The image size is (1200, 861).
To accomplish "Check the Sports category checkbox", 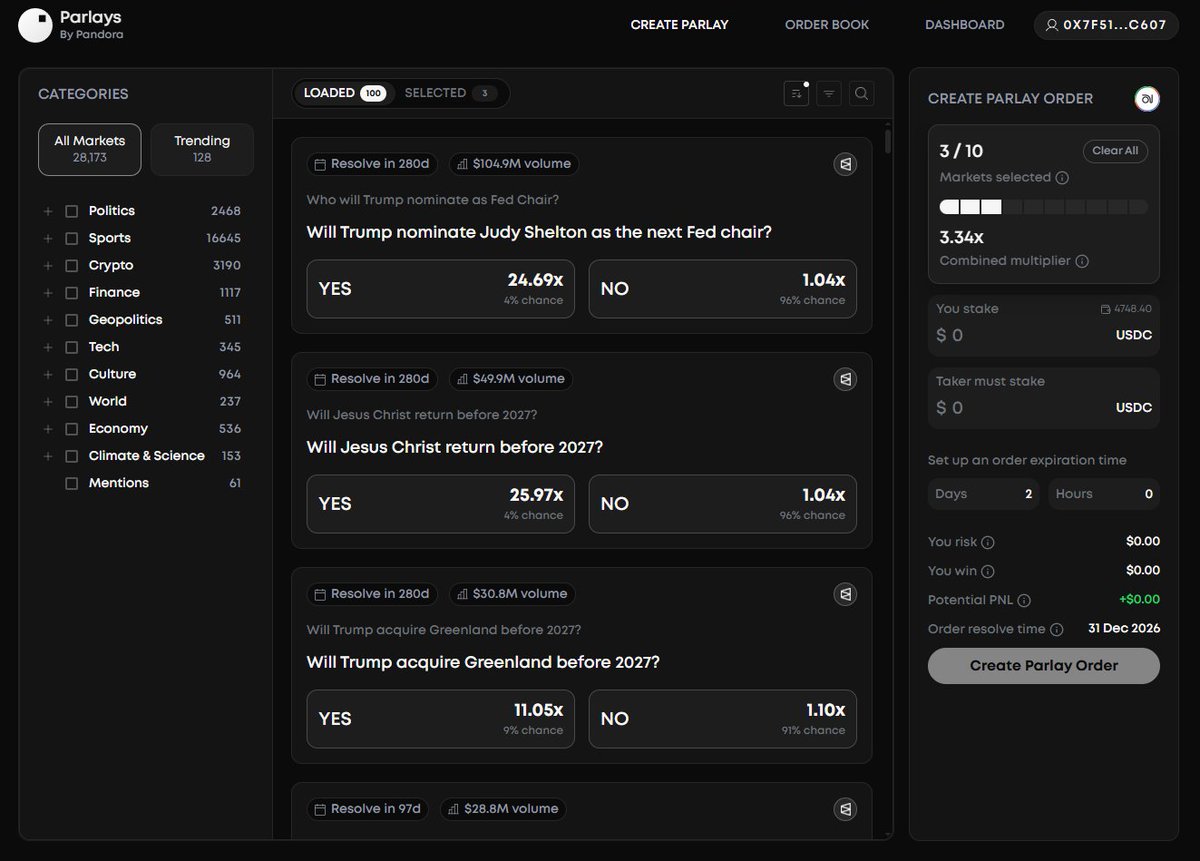I will 71,238.
